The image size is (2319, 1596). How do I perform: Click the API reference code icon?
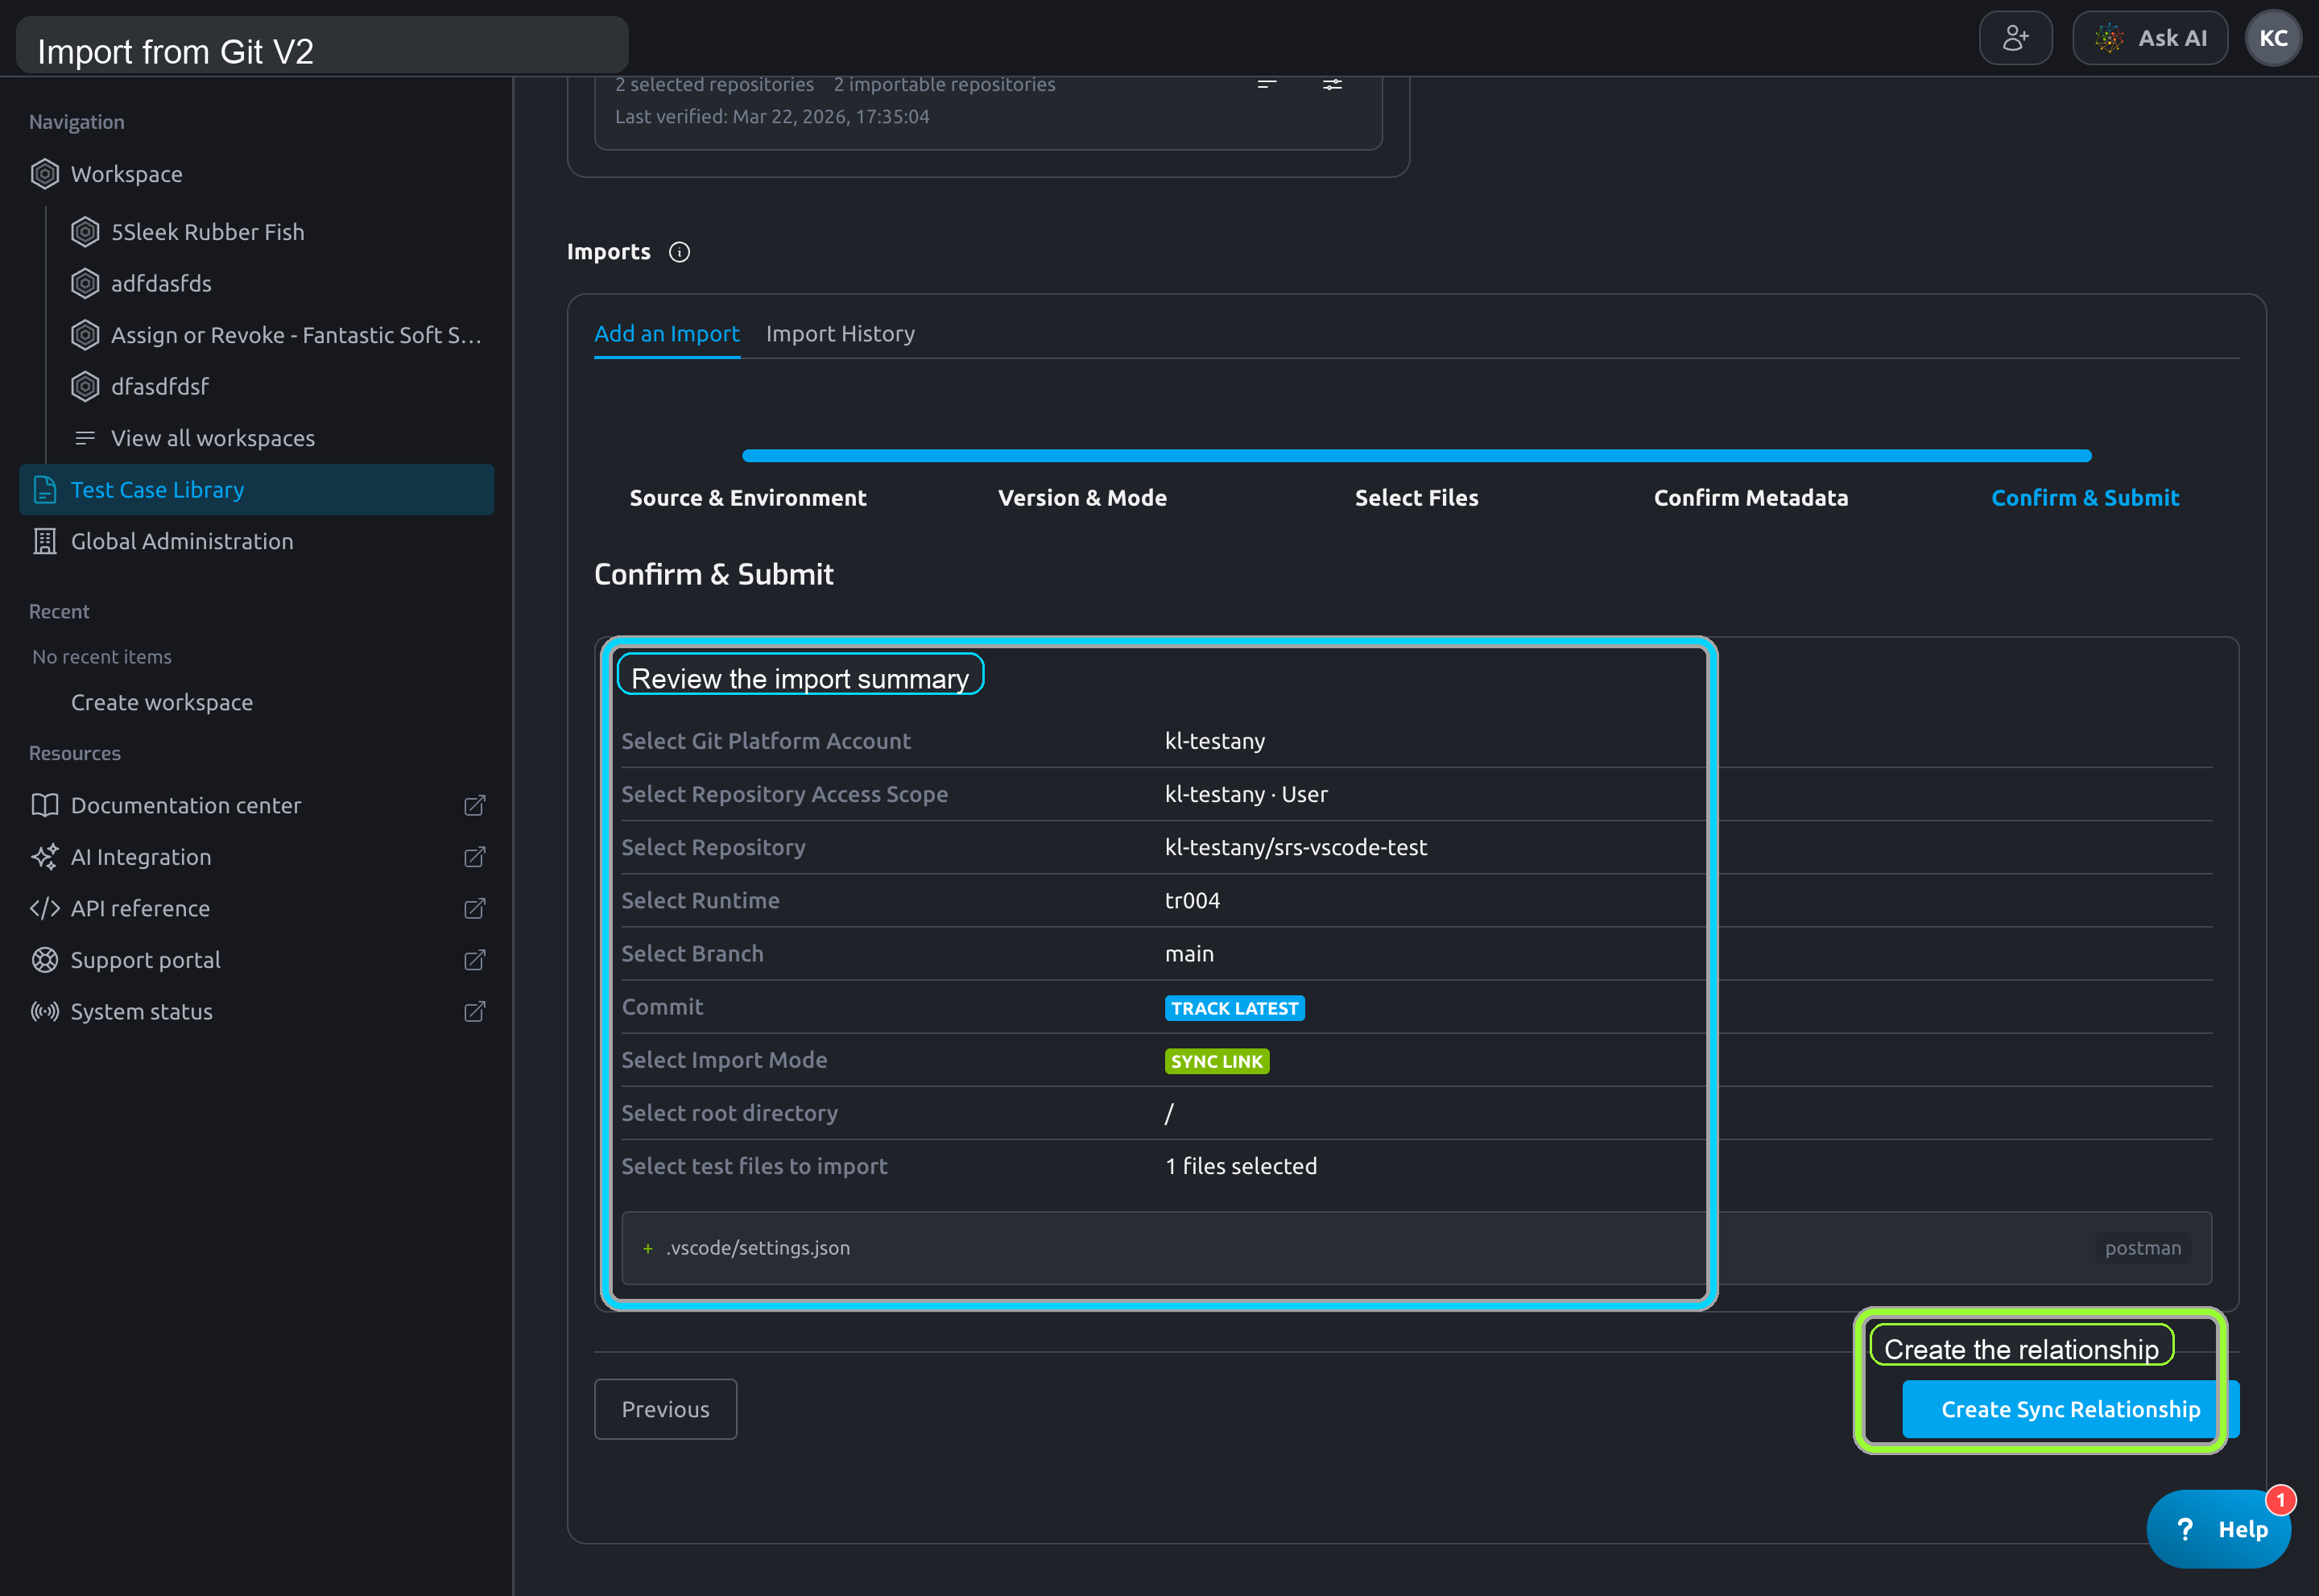pyautogui.click(x=45, y=908)
